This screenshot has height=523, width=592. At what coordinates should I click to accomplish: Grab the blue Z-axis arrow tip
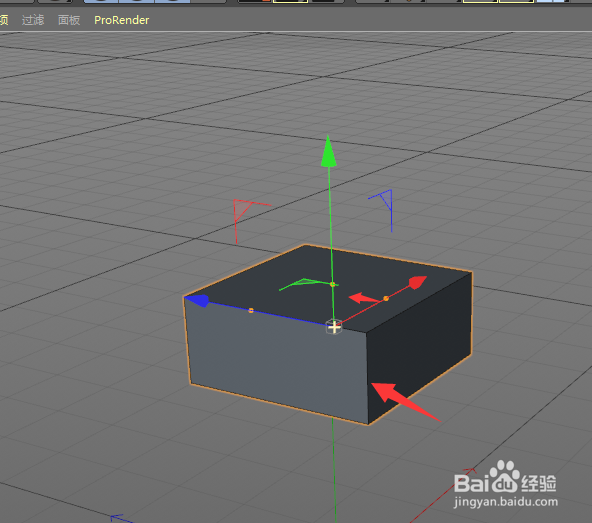(x=197, y=300)
